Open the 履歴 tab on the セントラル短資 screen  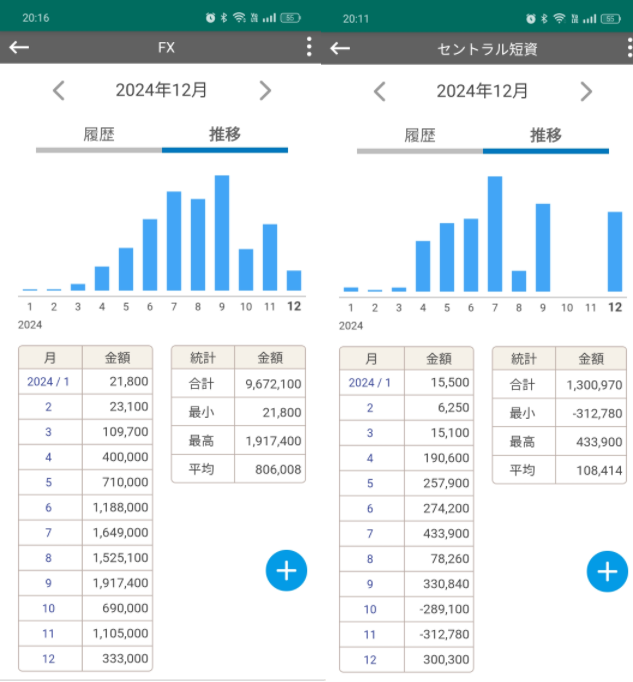[419, 136]
